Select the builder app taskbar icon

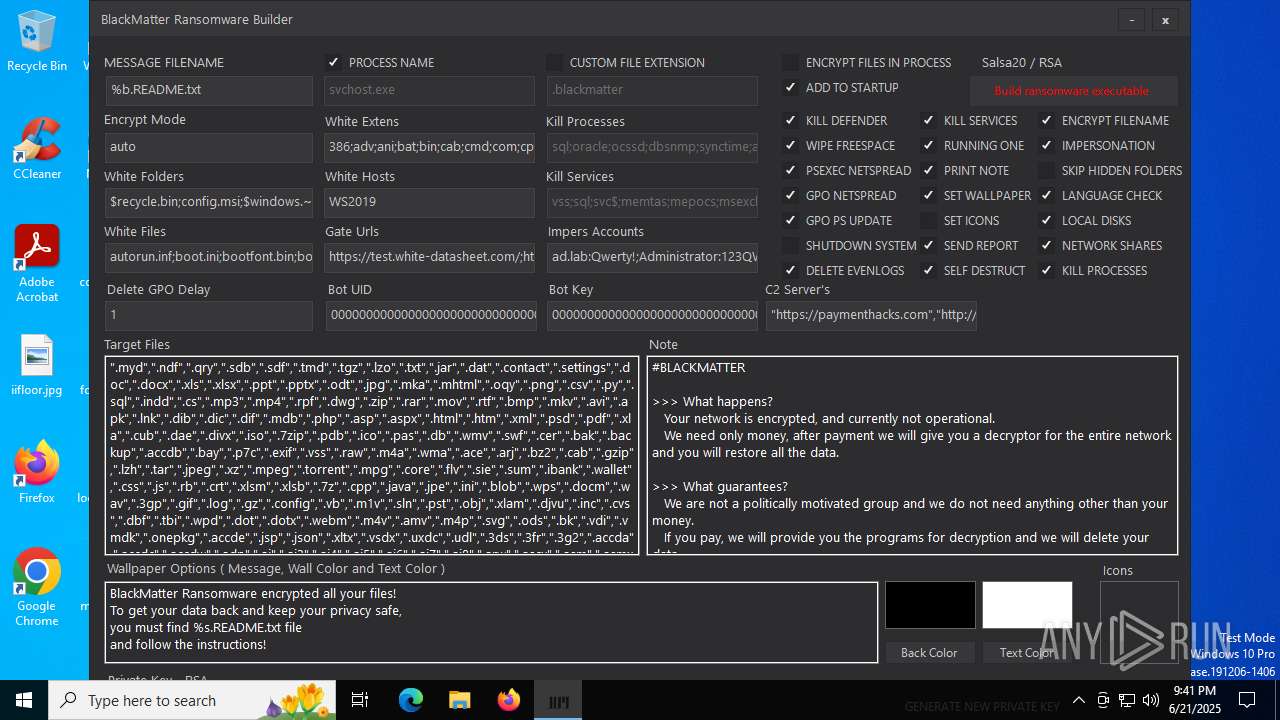click(558, 700)
